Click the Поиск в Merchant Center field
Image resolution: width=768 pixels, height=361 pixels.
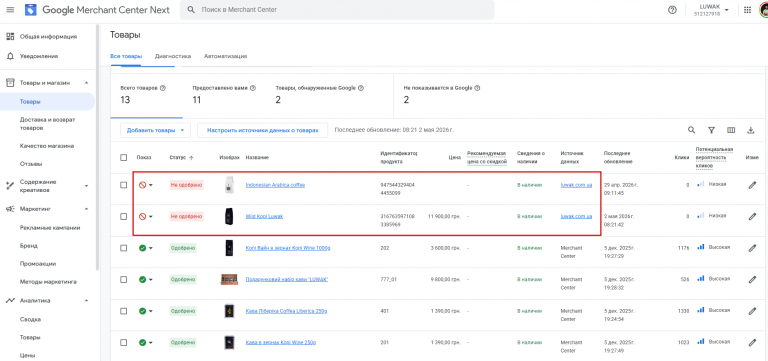point(337,10)
